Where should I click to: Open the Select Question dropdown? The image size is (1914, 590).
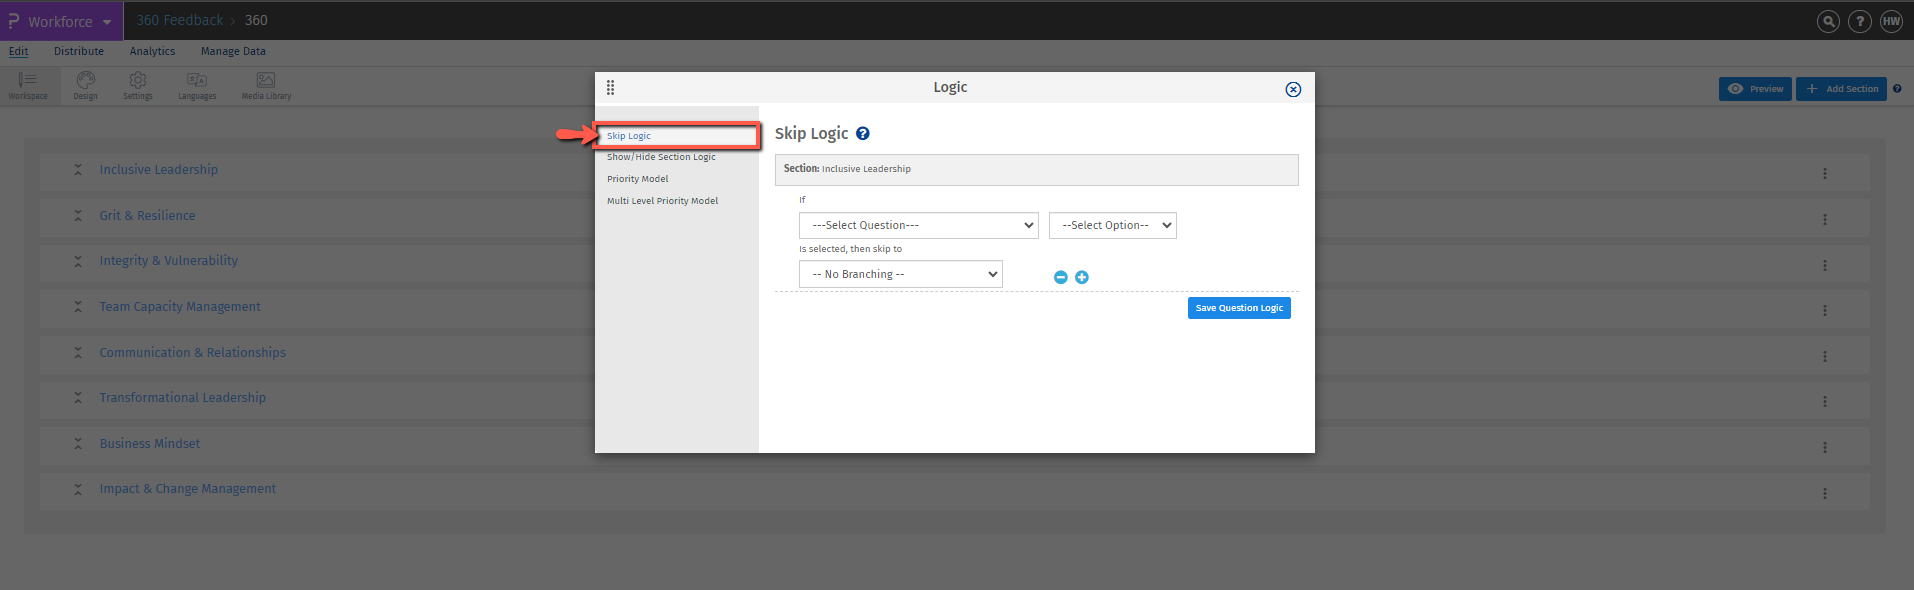point(918,226)
